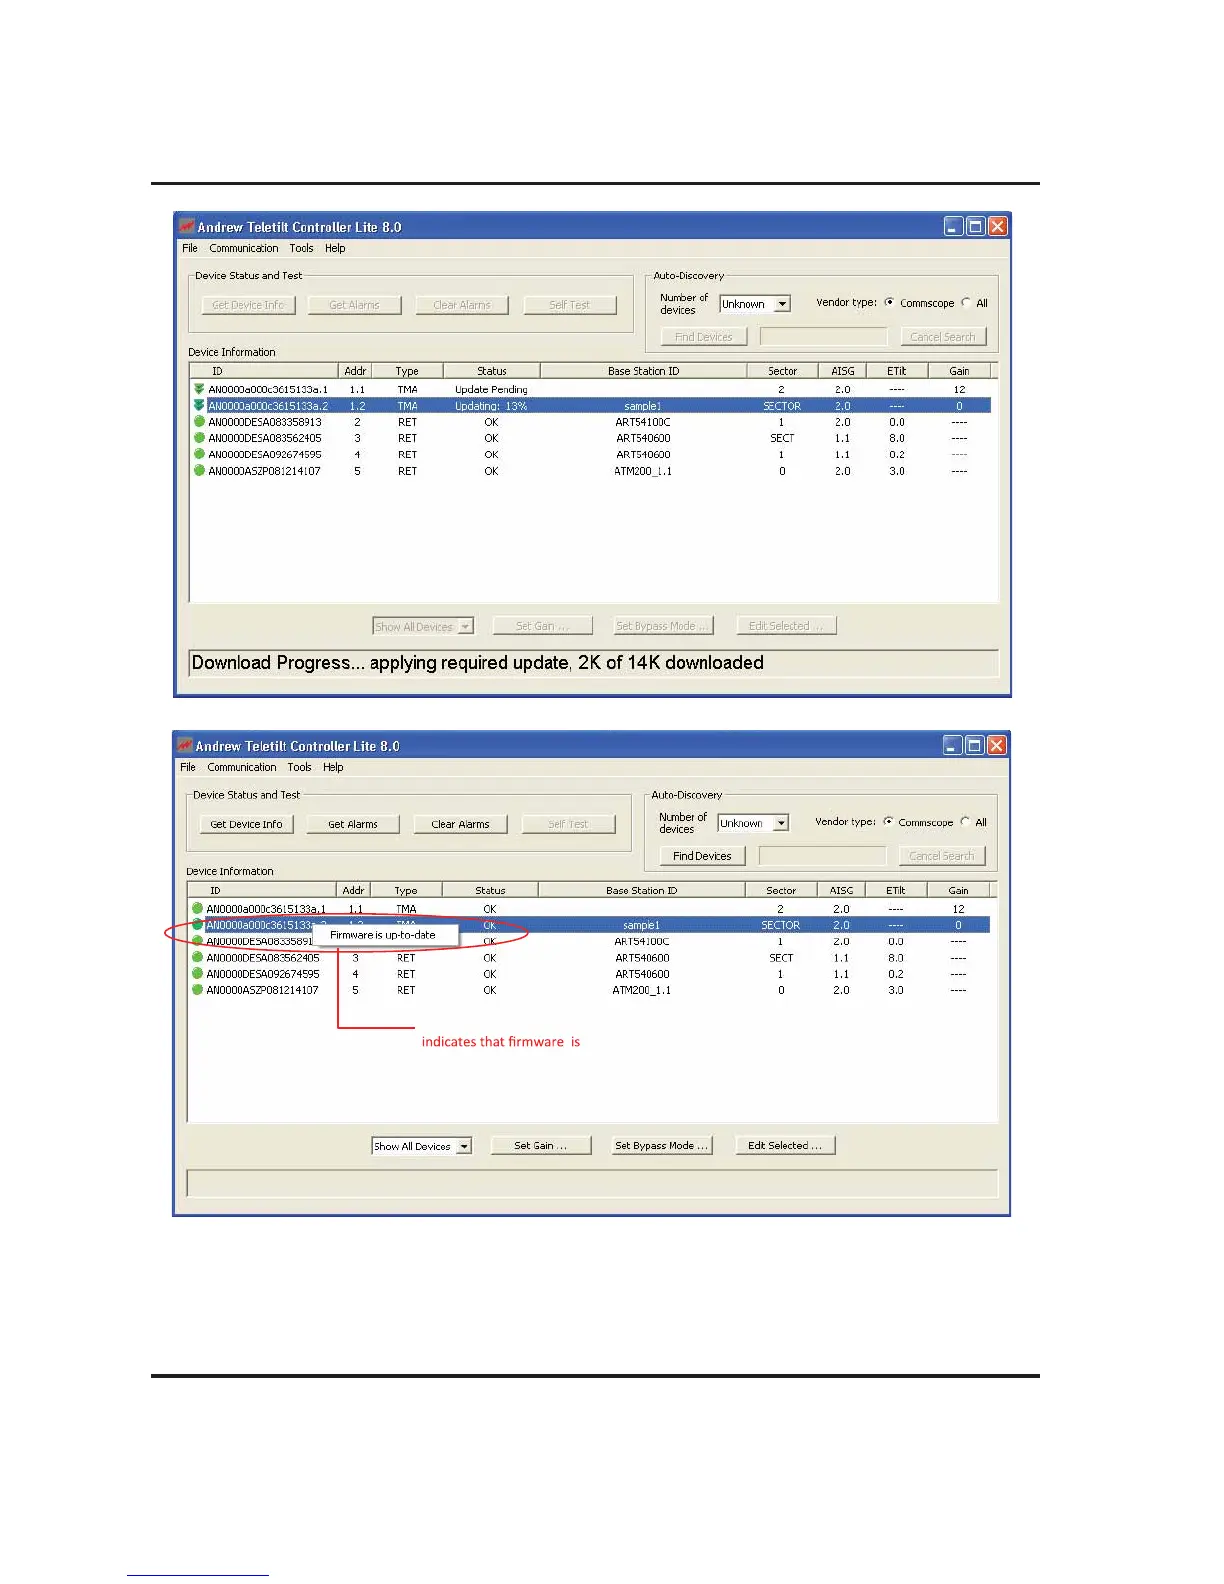The width and height of the screenshot is (1224, 1584).
Task: Click green status dot for AN0000ASZP081214107 in lower window
Action: 197,990
